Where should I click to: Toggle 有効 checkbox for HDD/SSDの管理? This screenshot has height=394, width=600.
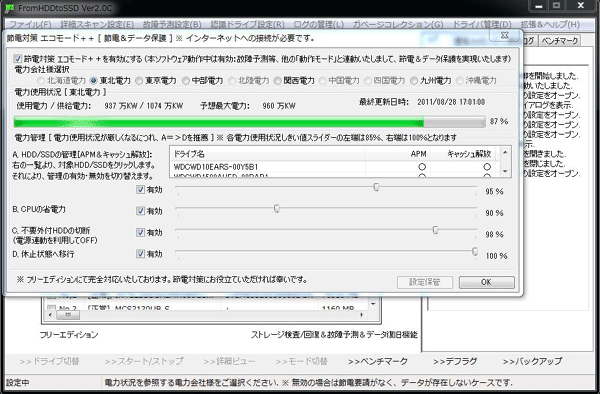click(x=140, y=190)
